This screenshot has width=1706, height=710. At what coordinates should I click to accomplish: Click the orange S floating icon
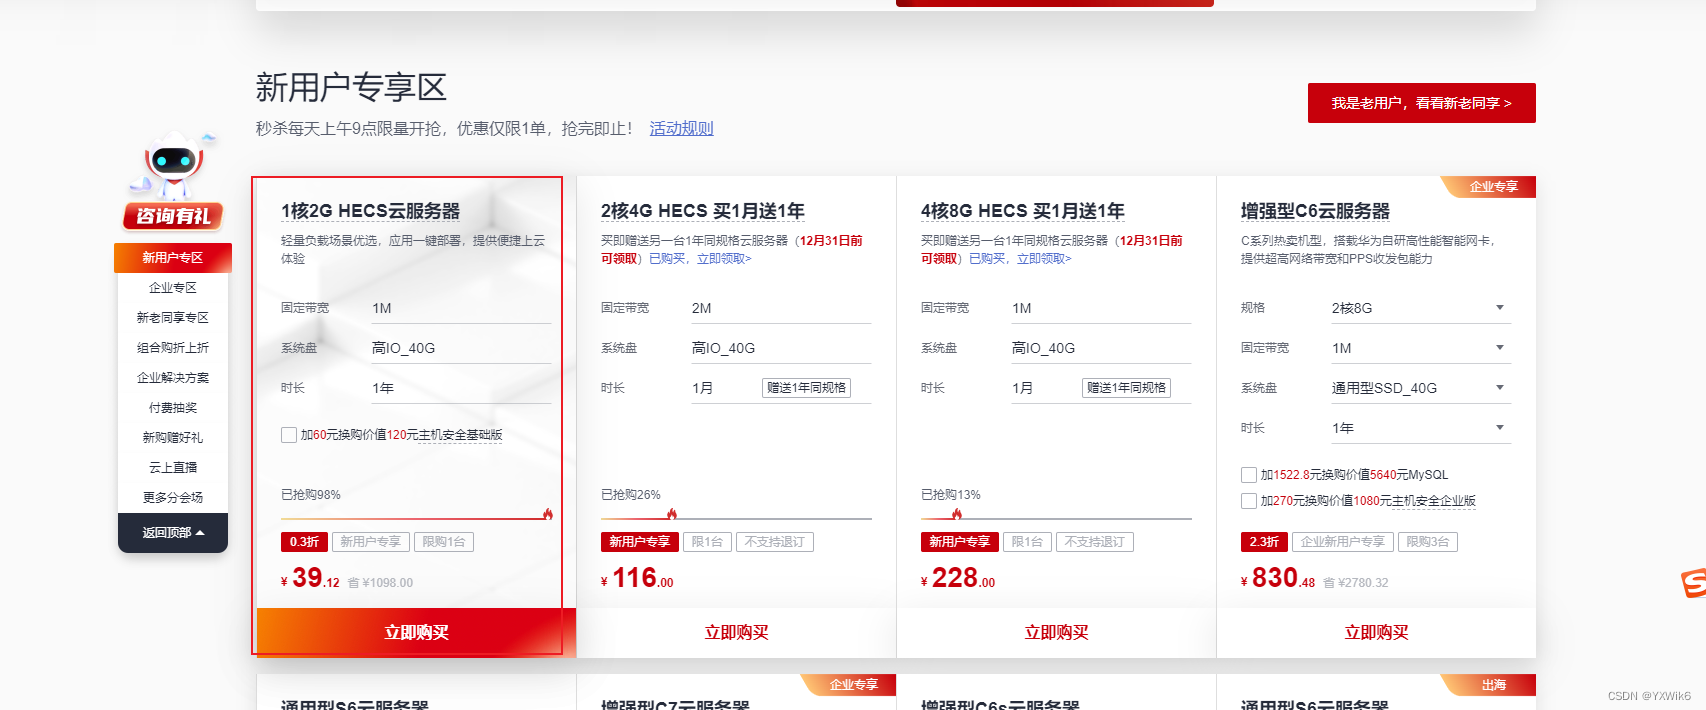coord(1693,583)
